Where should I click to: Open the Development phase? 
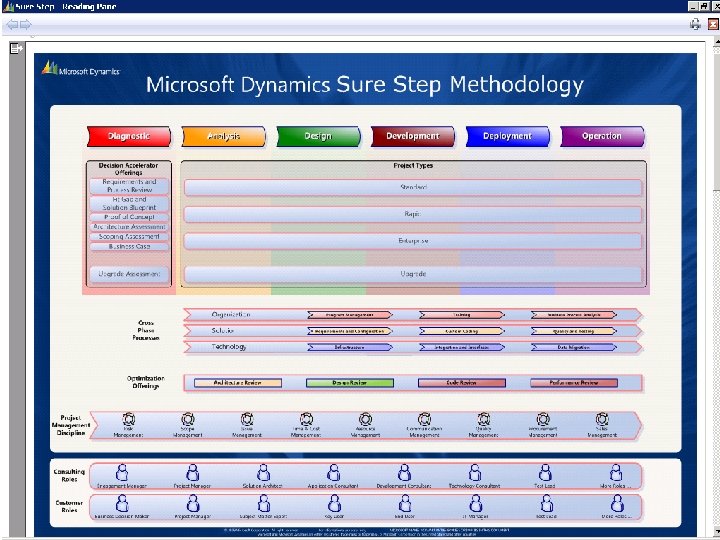click(413, 136)
